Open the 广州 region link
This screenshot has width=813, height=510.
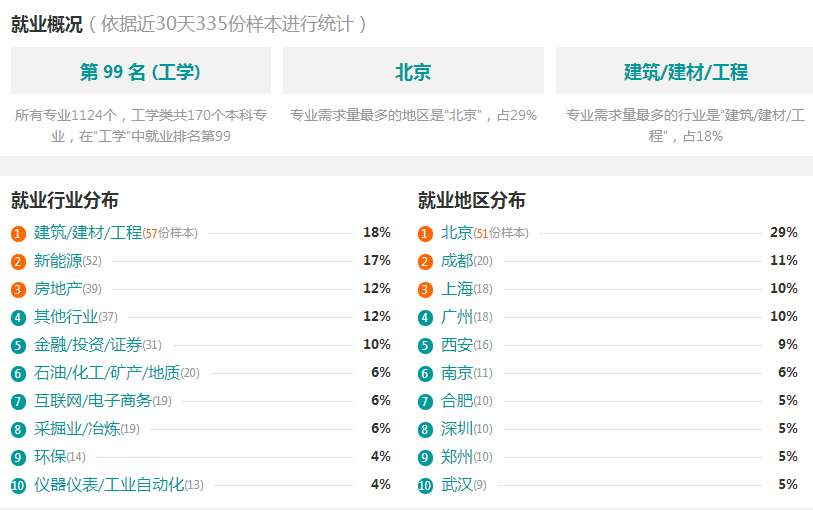pos(457,316)
